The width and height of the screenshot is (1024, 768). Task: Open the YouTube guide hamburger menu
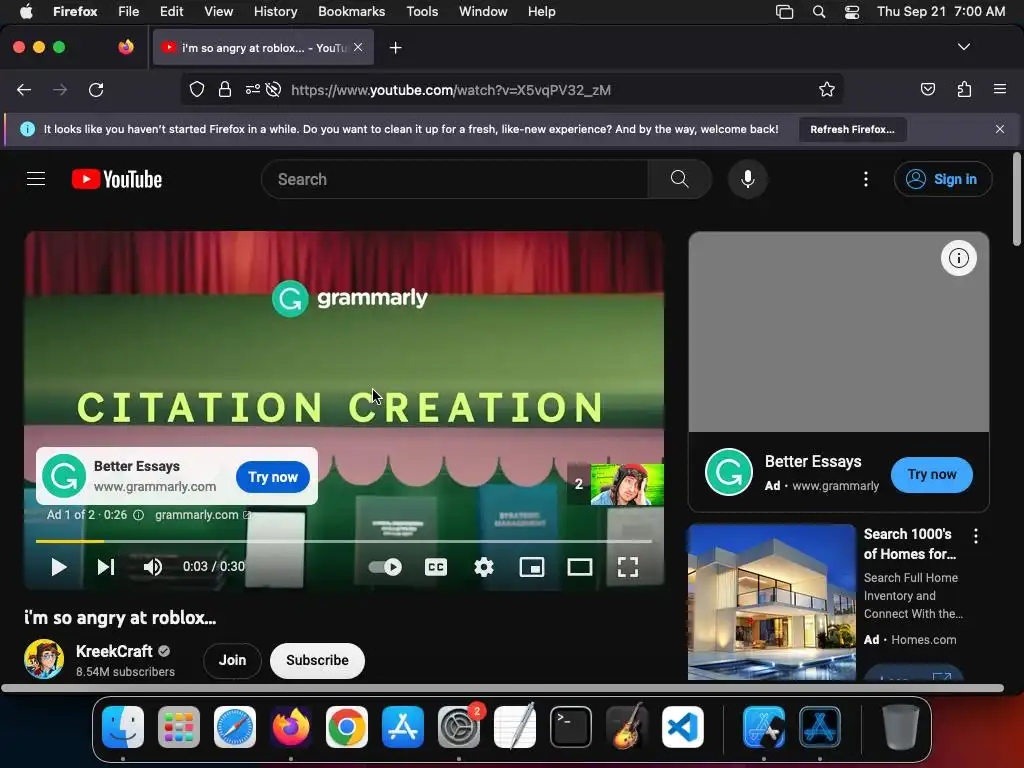(36, 179)
